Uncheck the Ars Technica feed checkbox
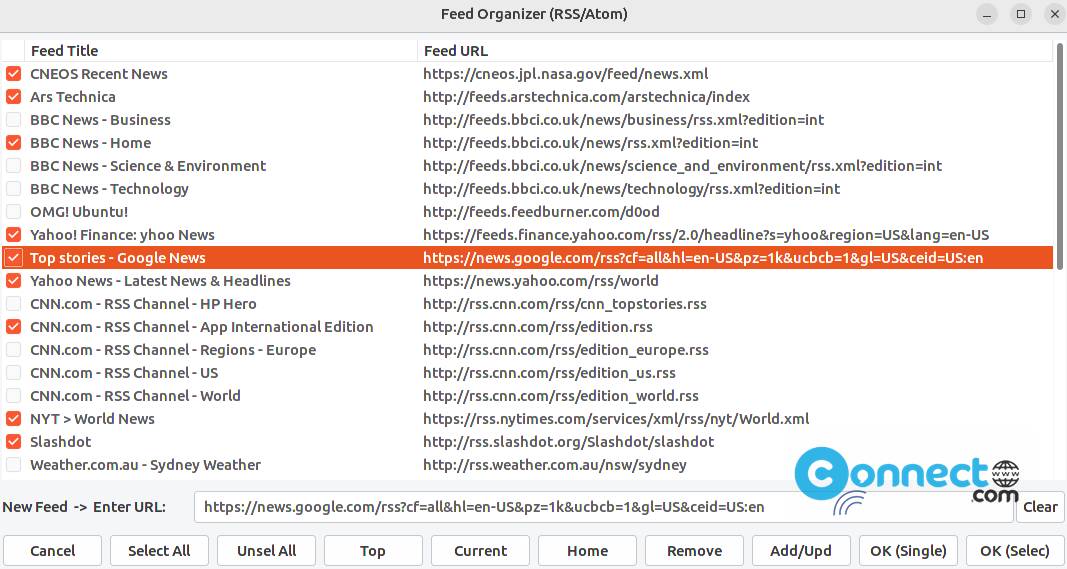This screenshot has width=1067, height=569. pos(14,97)
